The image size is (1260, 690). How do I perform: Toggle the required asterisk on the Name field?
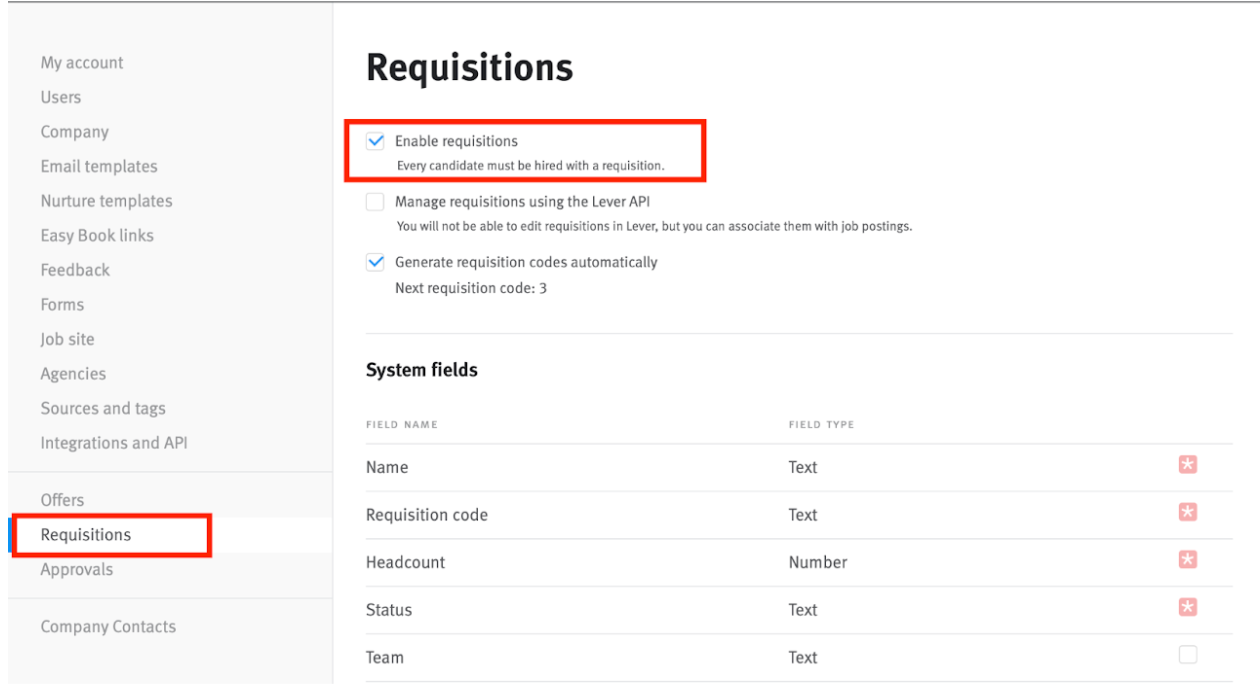[x=1187, y=464]
